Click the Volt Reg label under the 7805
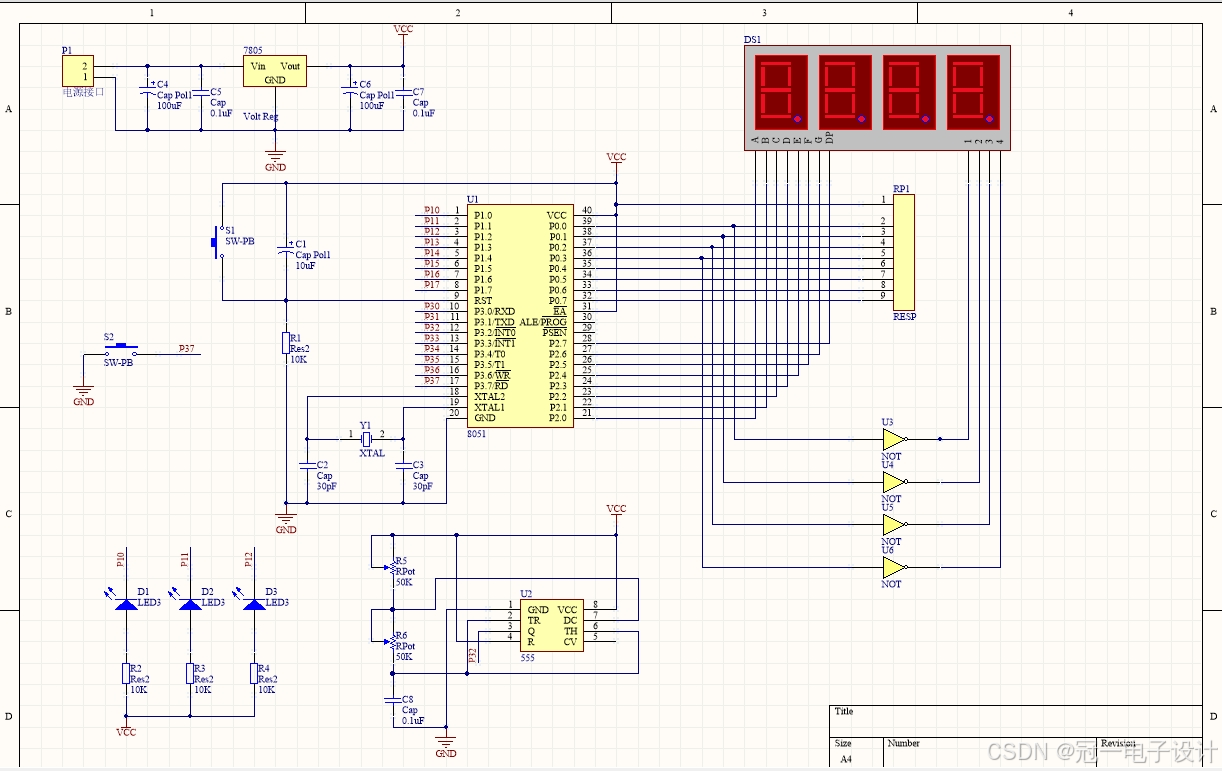 pos(261,116)
